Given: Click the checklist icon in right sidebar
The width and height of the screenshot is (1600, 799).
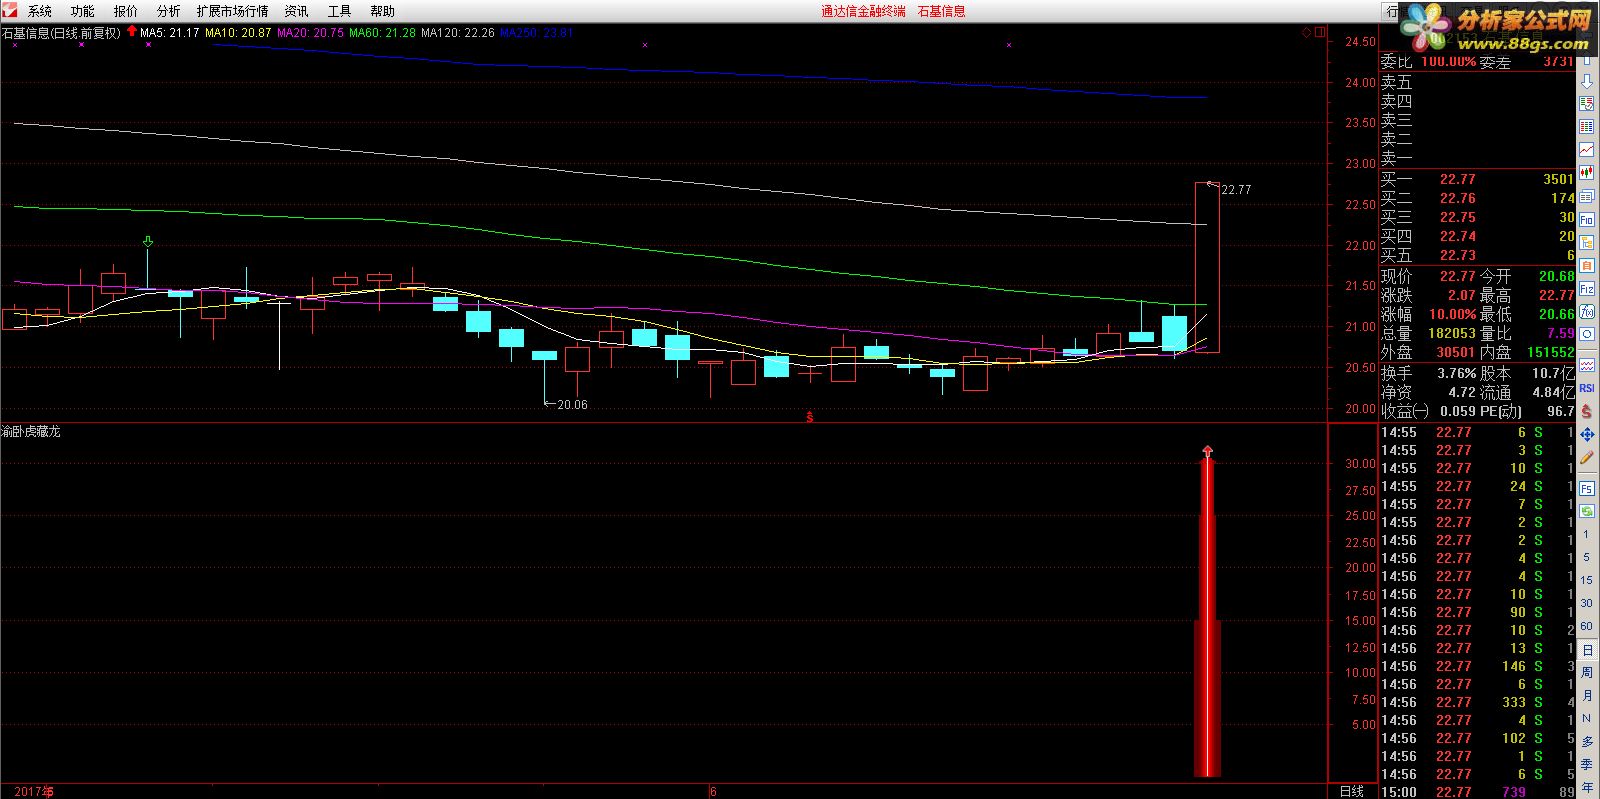Looking at the screenshot, I should 1587,104.
